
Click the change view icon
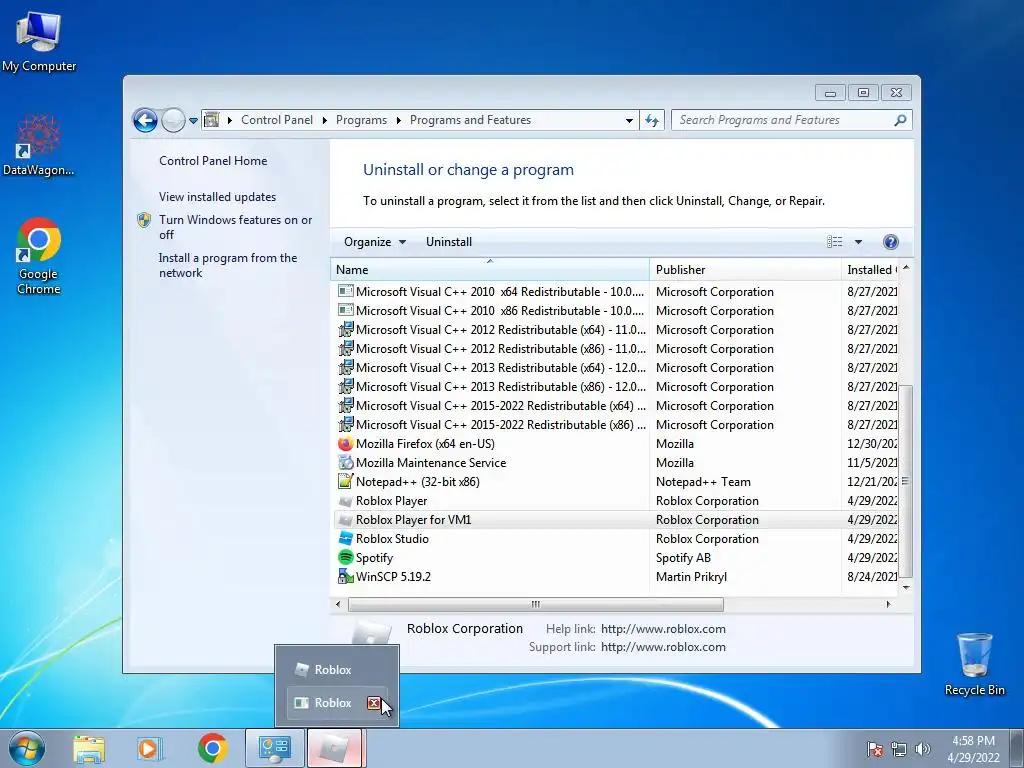835,242
